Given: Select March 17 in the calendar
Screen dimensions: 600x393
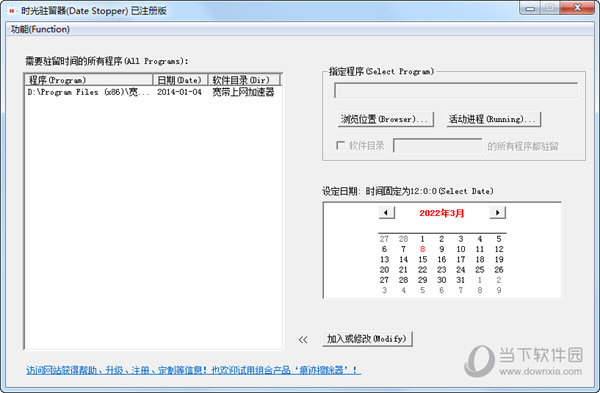Looking at the screenshot, I should click(x=461, y=259).
